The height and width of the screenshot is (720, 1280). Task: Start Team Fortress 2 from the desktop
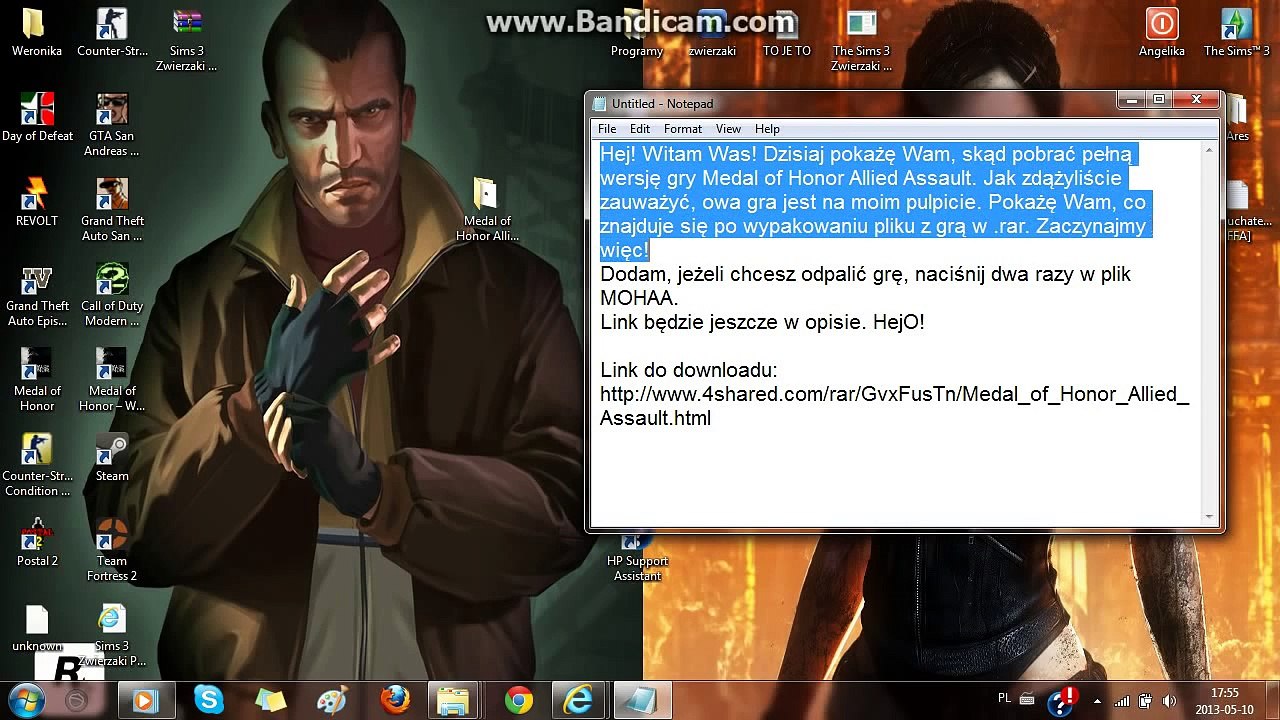(112, 550)
